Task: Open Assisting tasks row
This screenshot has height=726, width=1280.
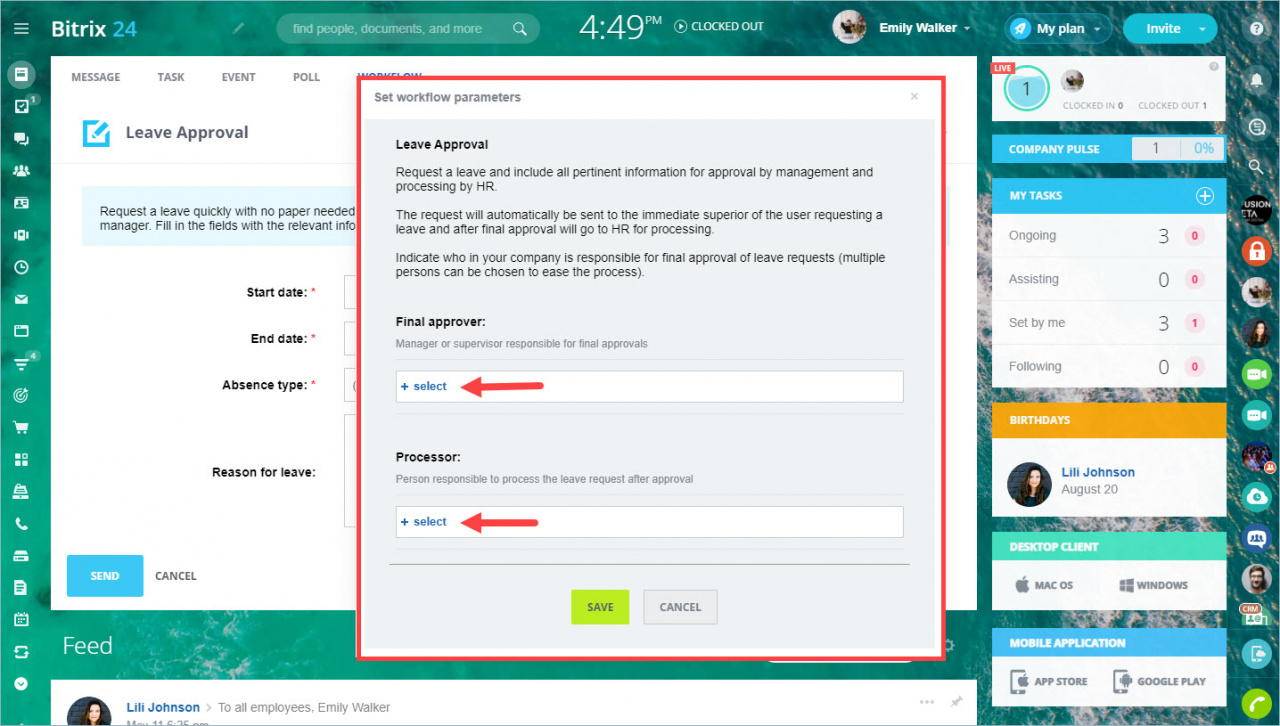Action: (1109, 280)
